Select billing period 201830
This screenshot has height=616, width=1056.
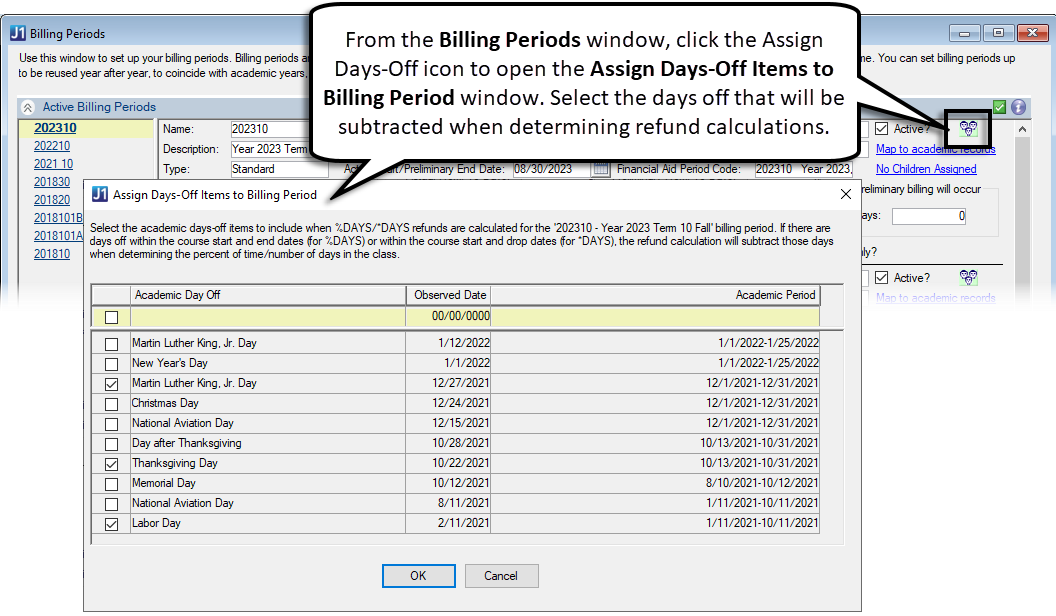pyautogui.click(x=52, y=182)
